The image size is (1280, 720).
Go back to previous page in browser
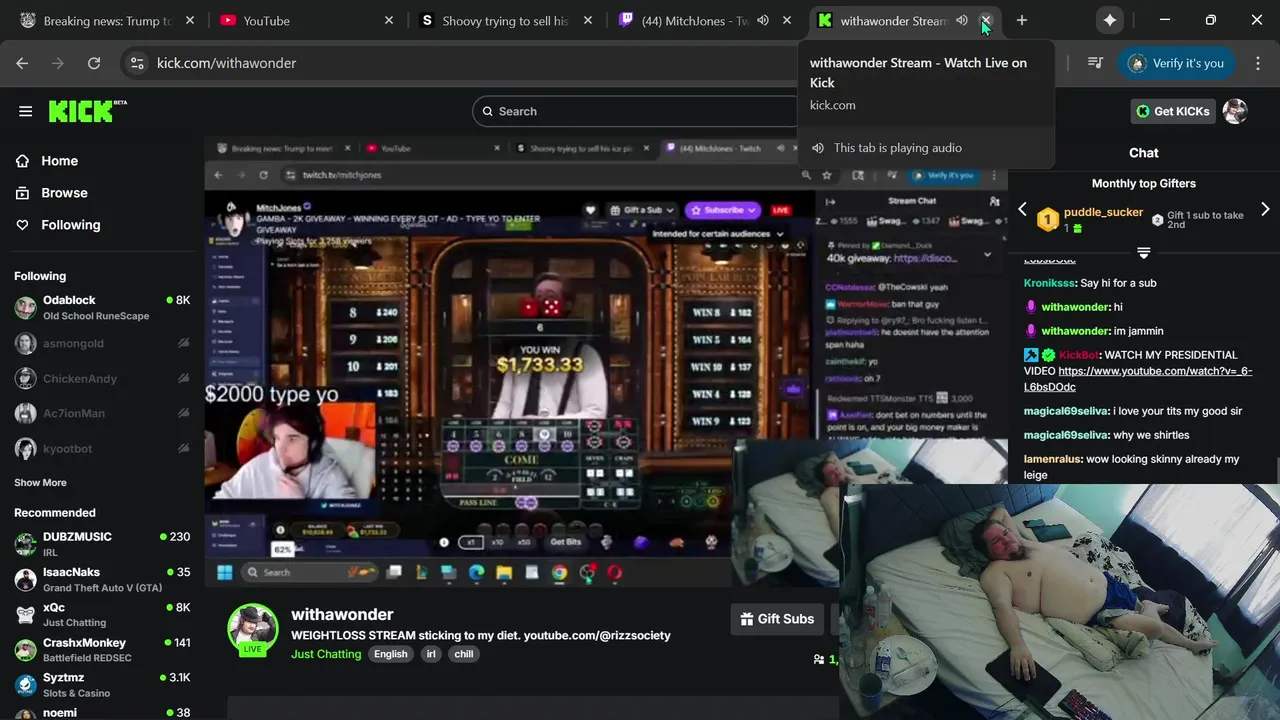pyautogui.click(x=22, y=63)
